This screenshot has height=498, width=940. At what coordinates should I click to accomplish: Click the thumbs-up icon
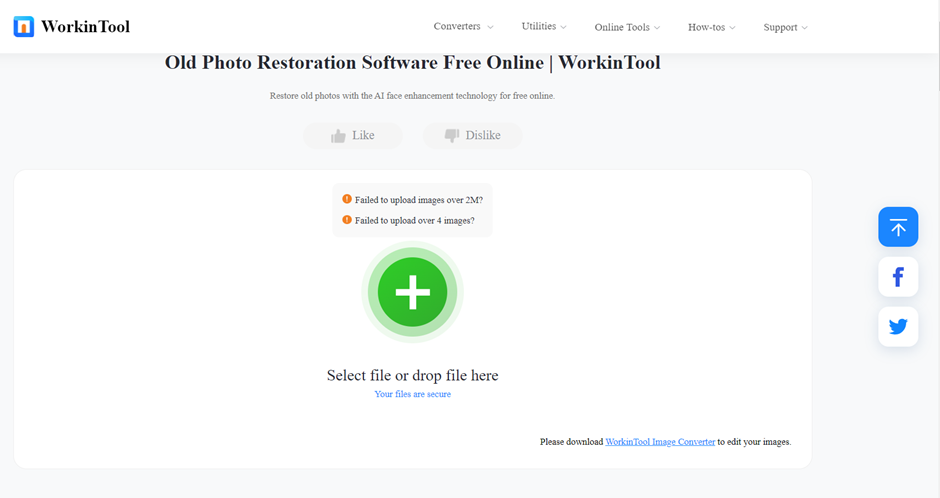pos(338,136)
